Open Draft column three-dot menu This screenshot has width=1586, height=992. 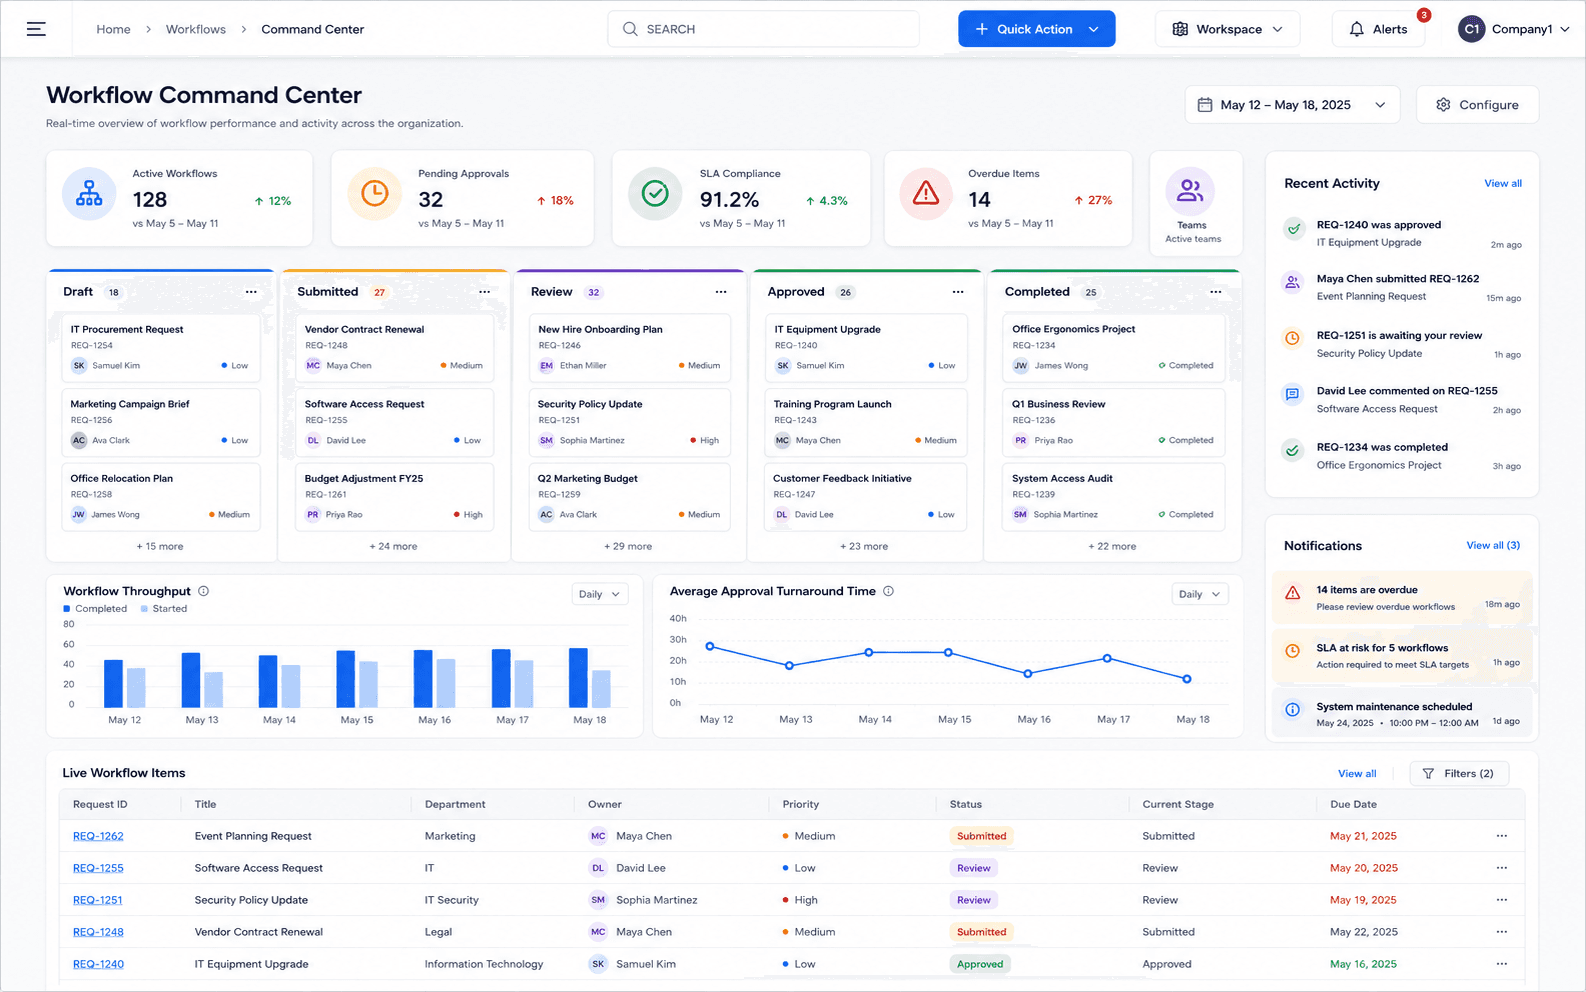[x=251, y=292]
